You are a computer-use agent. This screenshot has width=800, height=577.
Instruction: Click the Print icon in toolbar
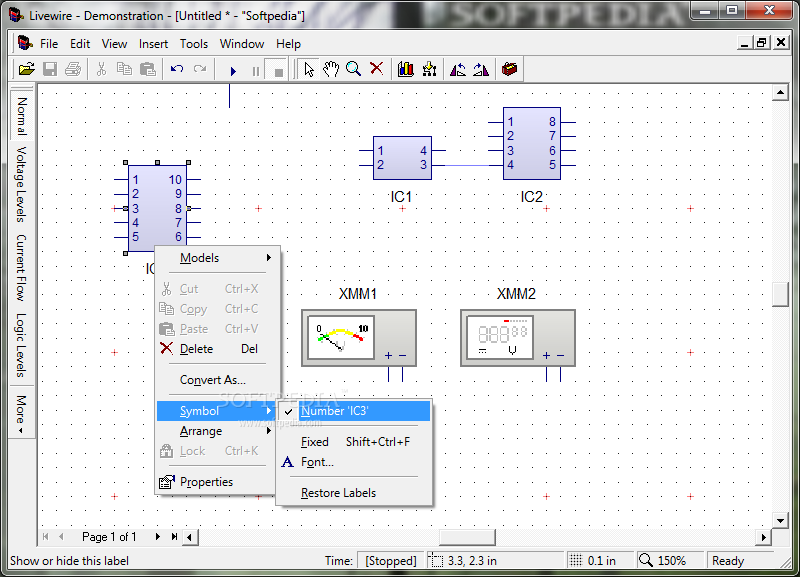(73, 69)
